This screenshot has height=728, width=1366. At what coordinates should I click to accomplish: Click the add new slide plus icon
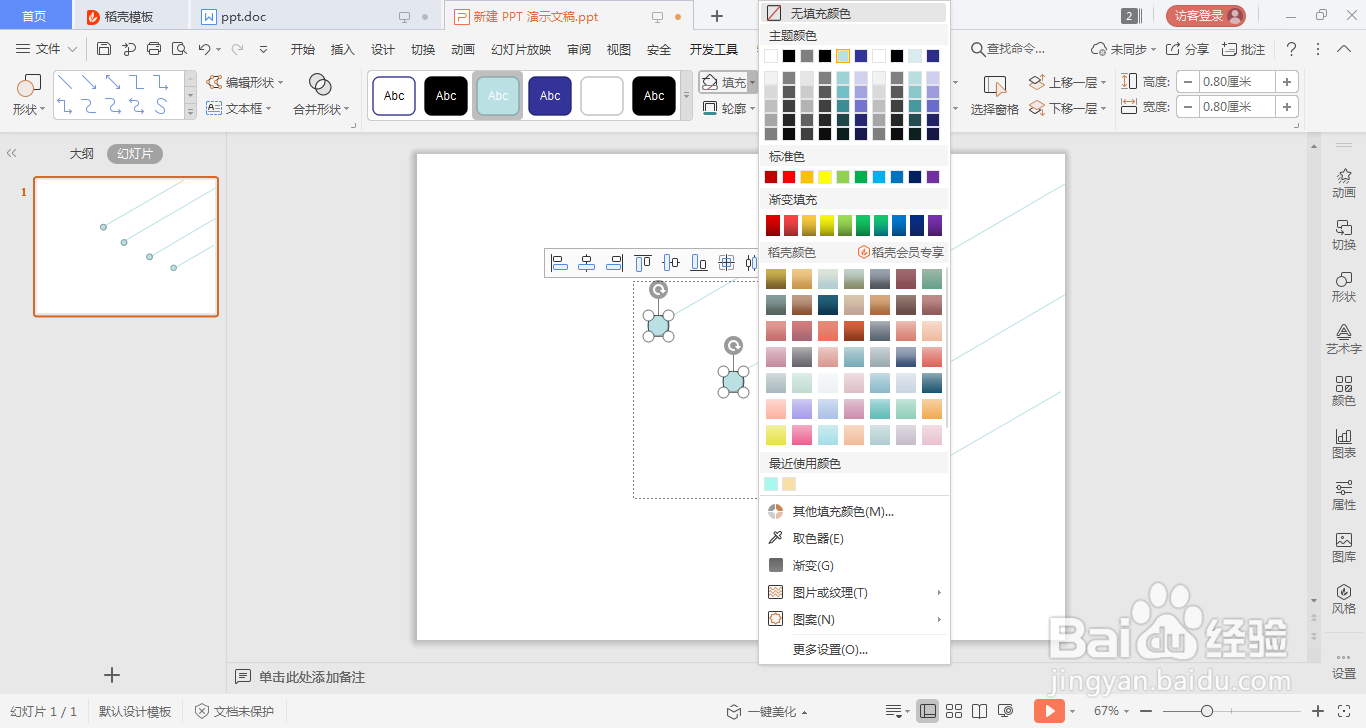click(x=112, y=675)
